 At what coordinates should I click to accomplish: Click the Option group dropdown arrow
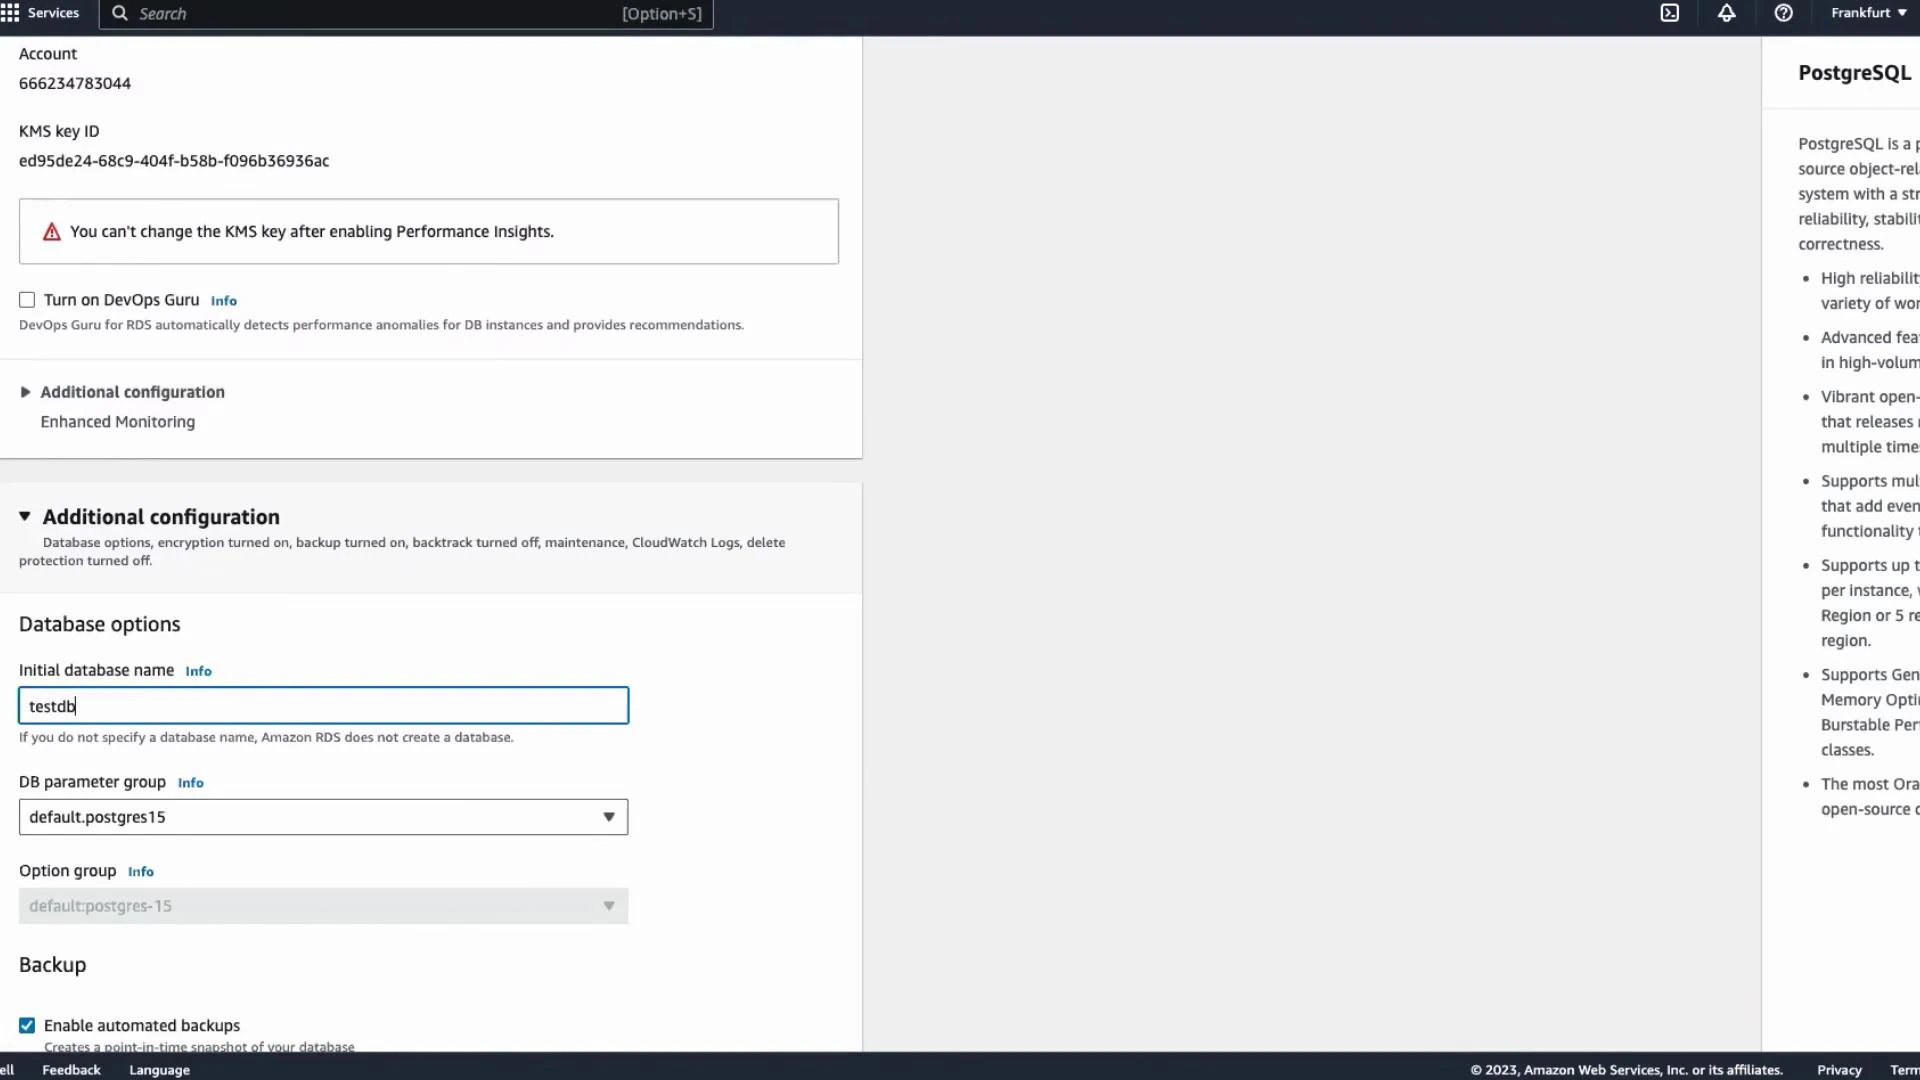(x=608, y=906)
